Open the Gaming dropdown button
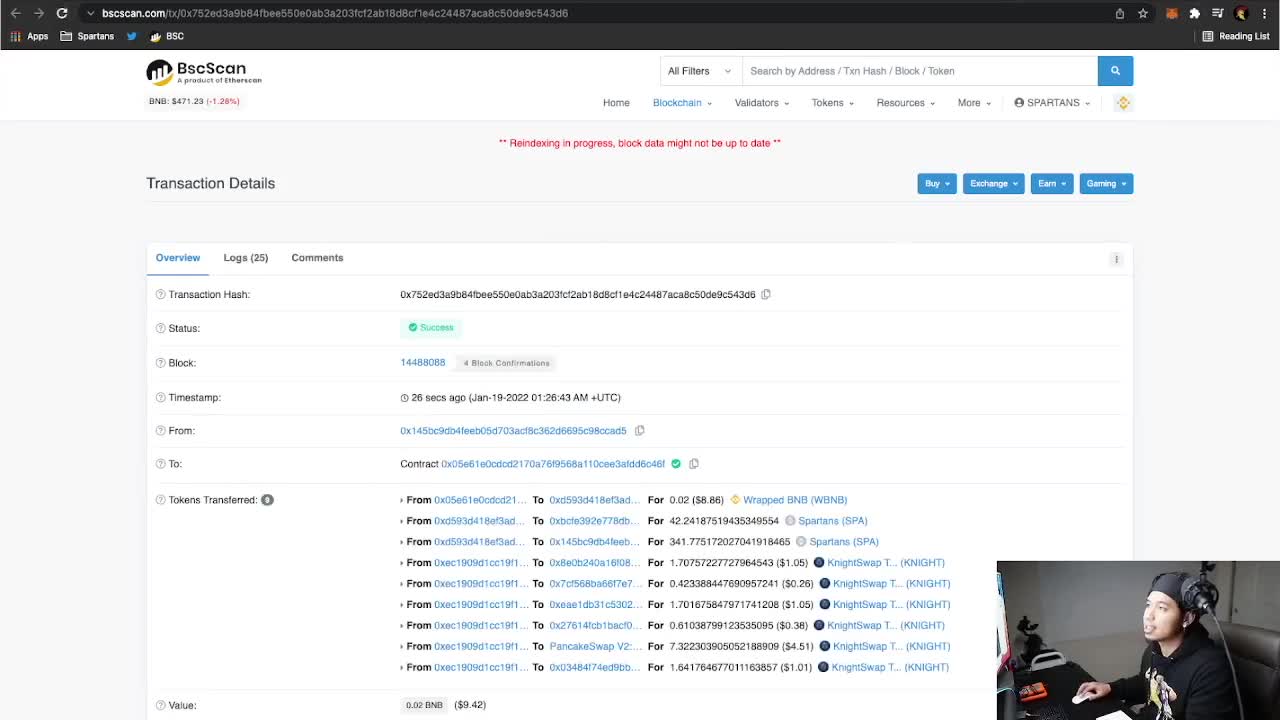The image size is (1280, 720). [x=1106, y=184]
